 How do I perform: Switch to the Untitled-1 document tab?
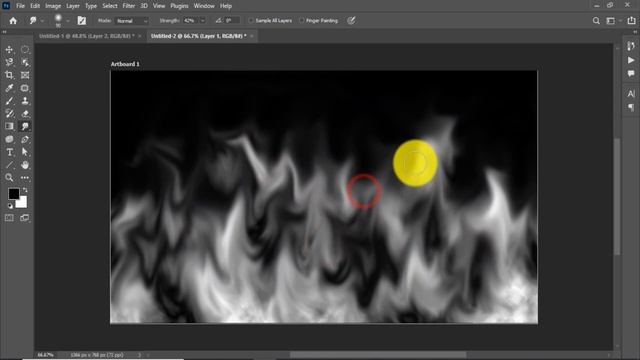[87, 36]
